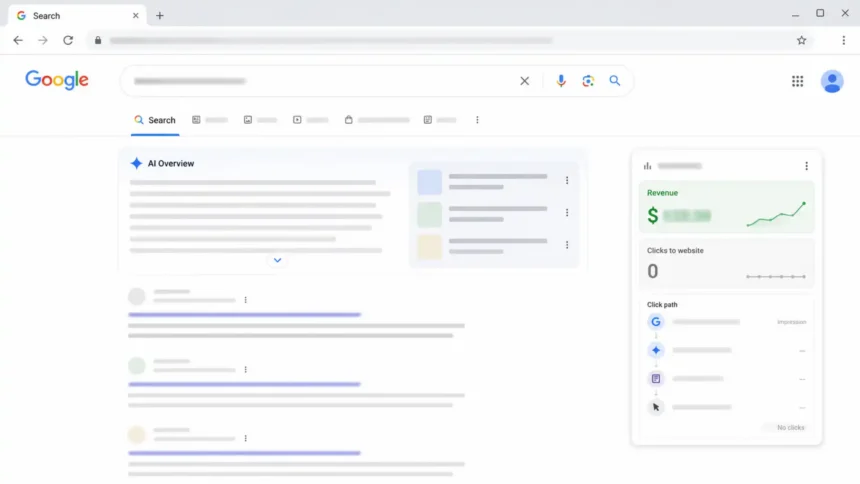
Task: Clear the search query with the X icon
Action: pos(524,81)
